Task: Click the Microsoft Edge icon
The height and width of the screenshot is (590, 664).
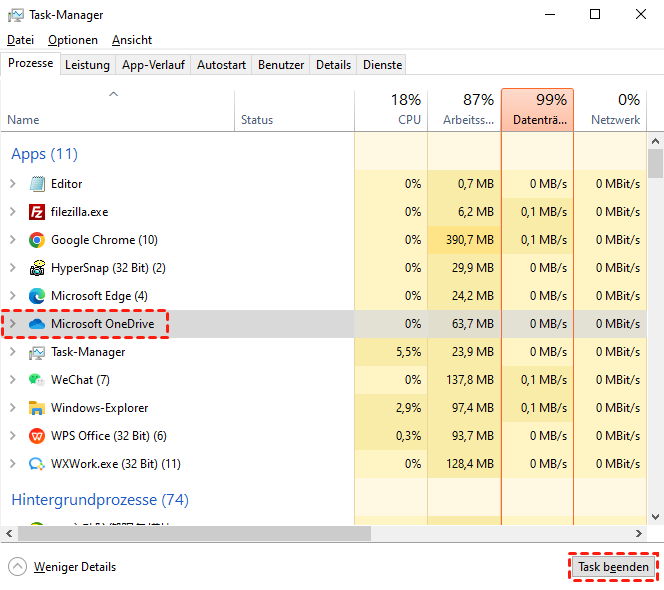Action: pos(37,296)
